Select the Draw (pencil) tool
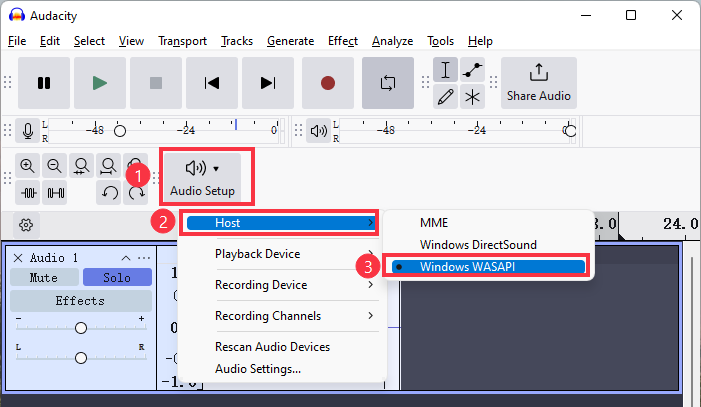 point(445,97)
